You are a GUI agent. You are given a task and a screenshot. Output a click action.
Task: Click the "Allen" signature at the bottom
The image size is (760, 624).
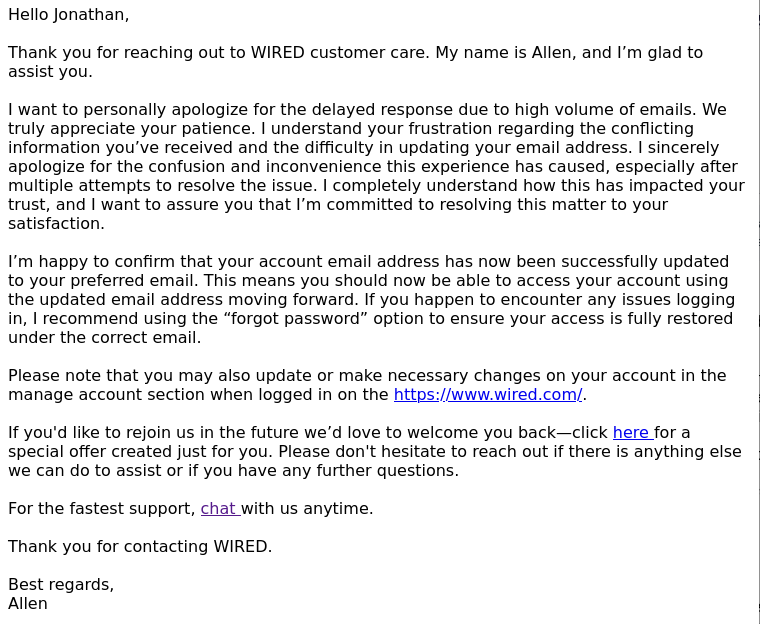[x=28, y=604]
